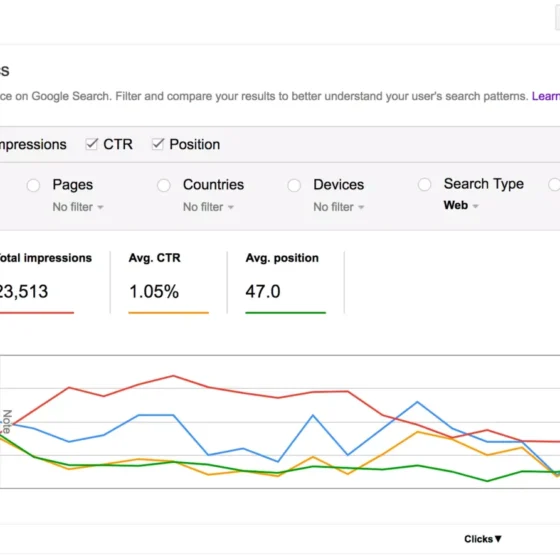Click the Avg. position label

pos(282,258)
